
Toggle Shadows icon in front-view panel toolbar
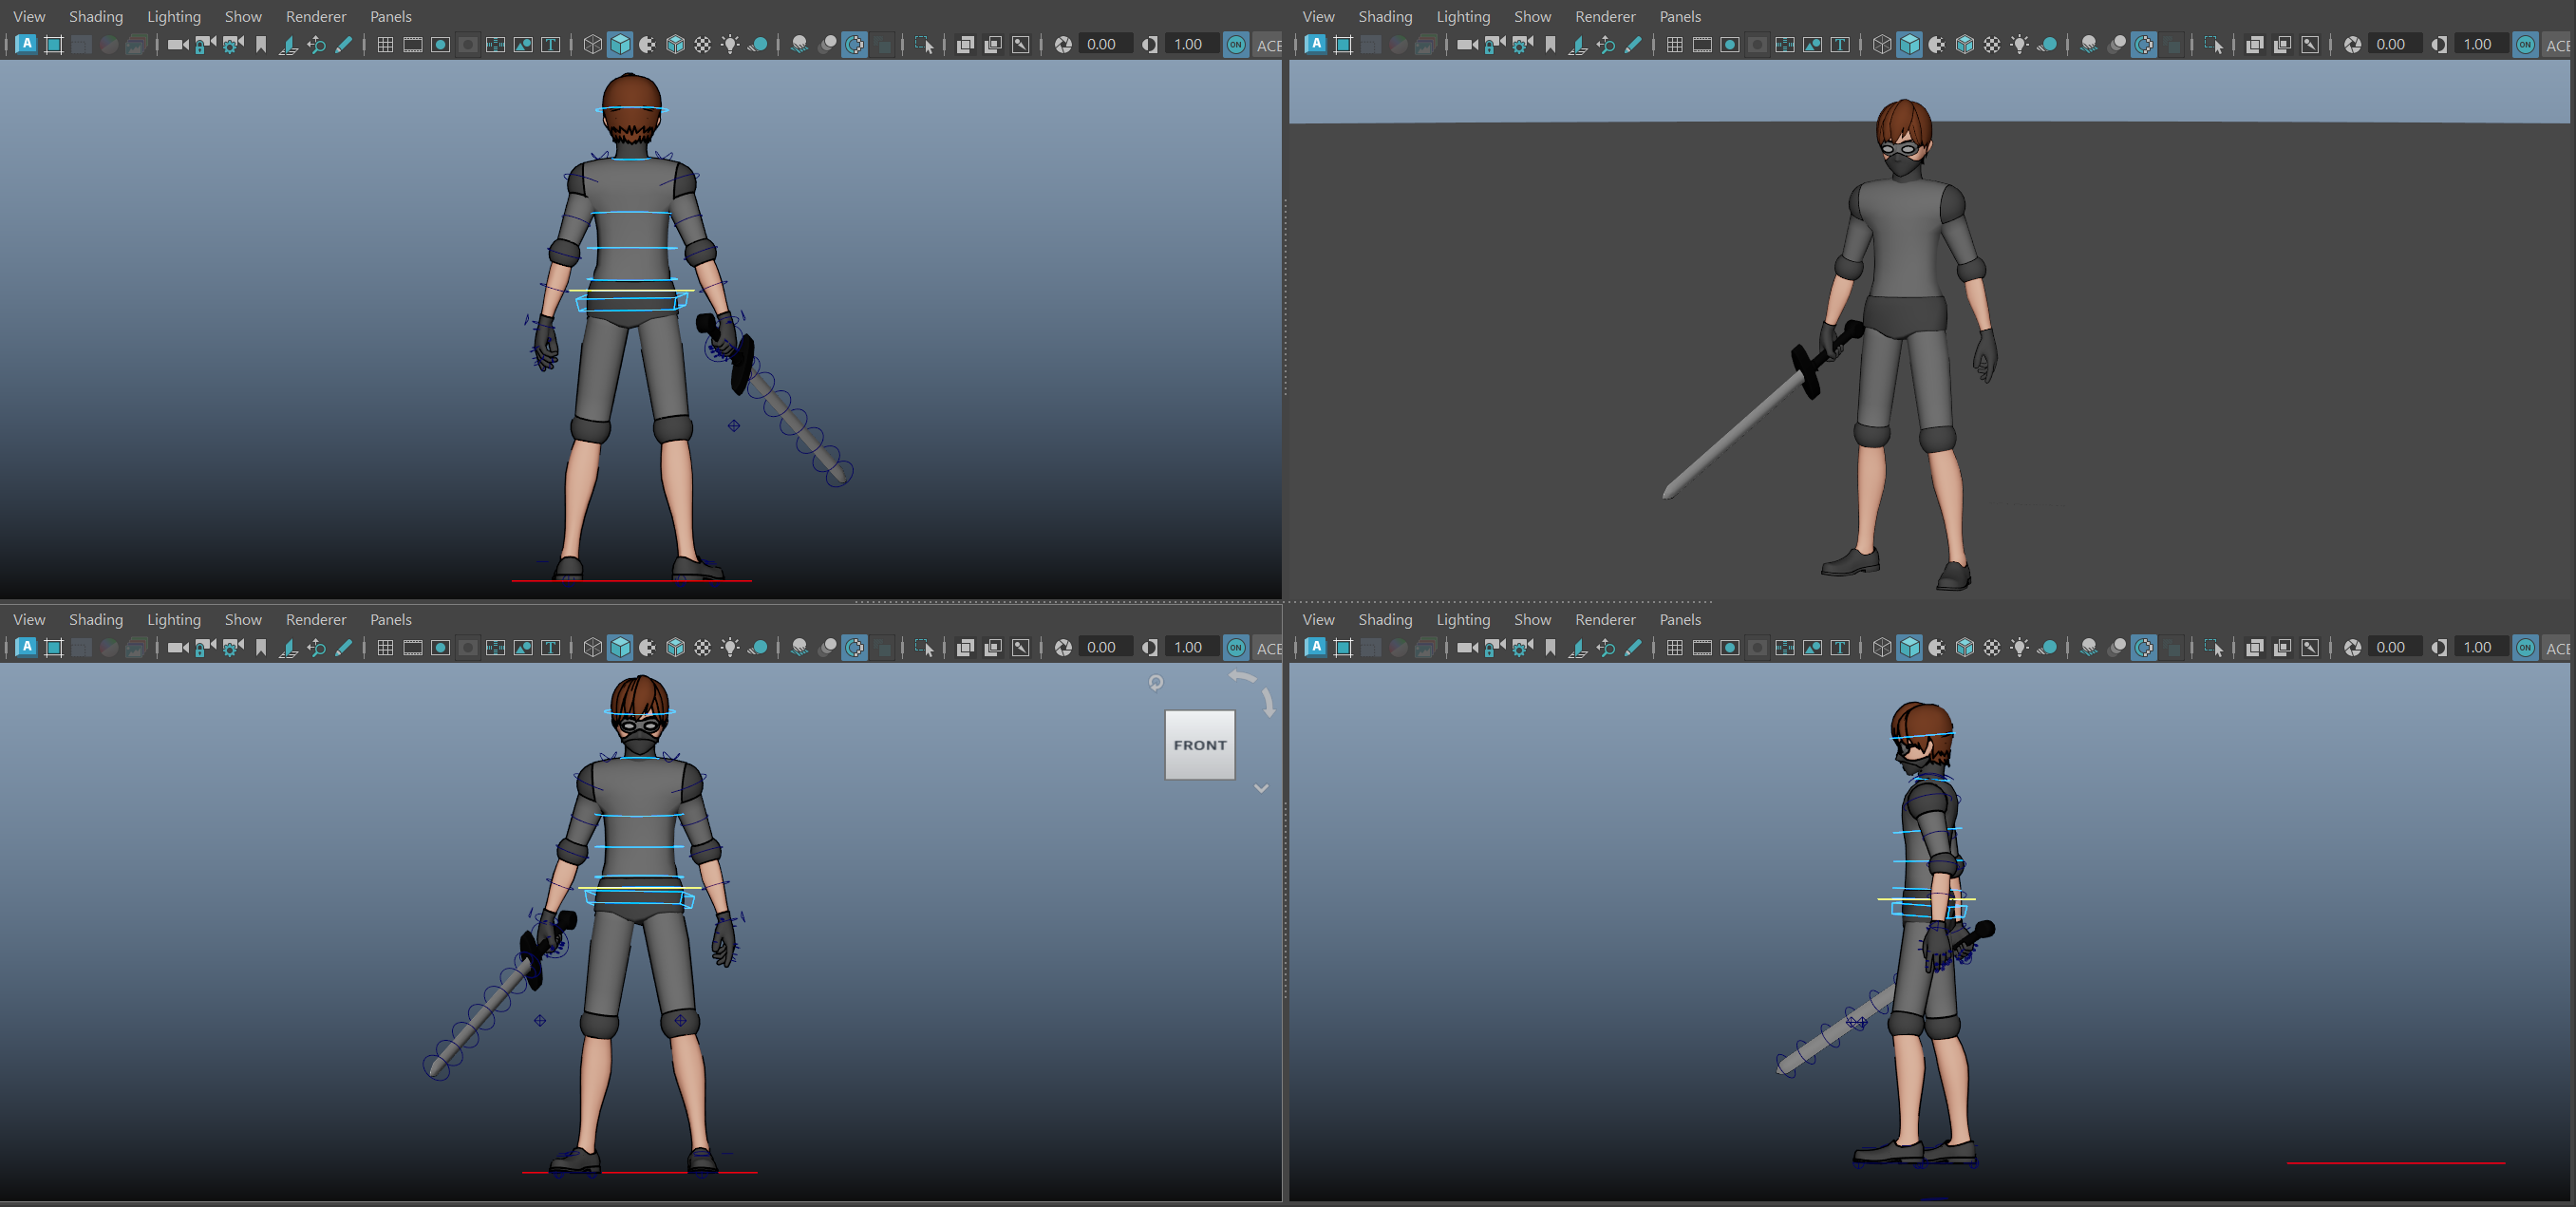tap(758, 648)
